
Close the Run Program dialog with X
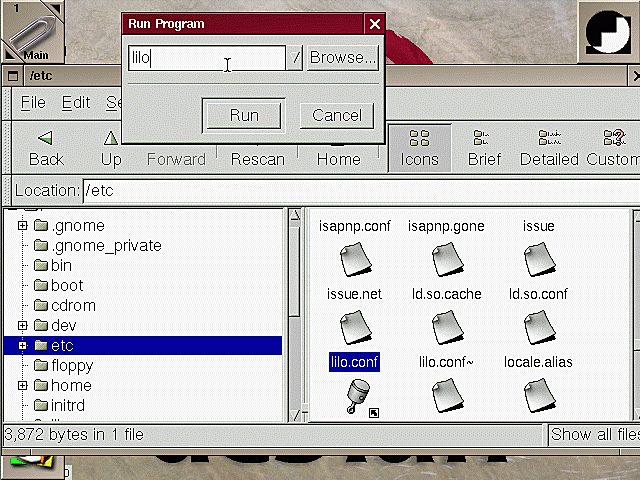click(x=374, y=24)
